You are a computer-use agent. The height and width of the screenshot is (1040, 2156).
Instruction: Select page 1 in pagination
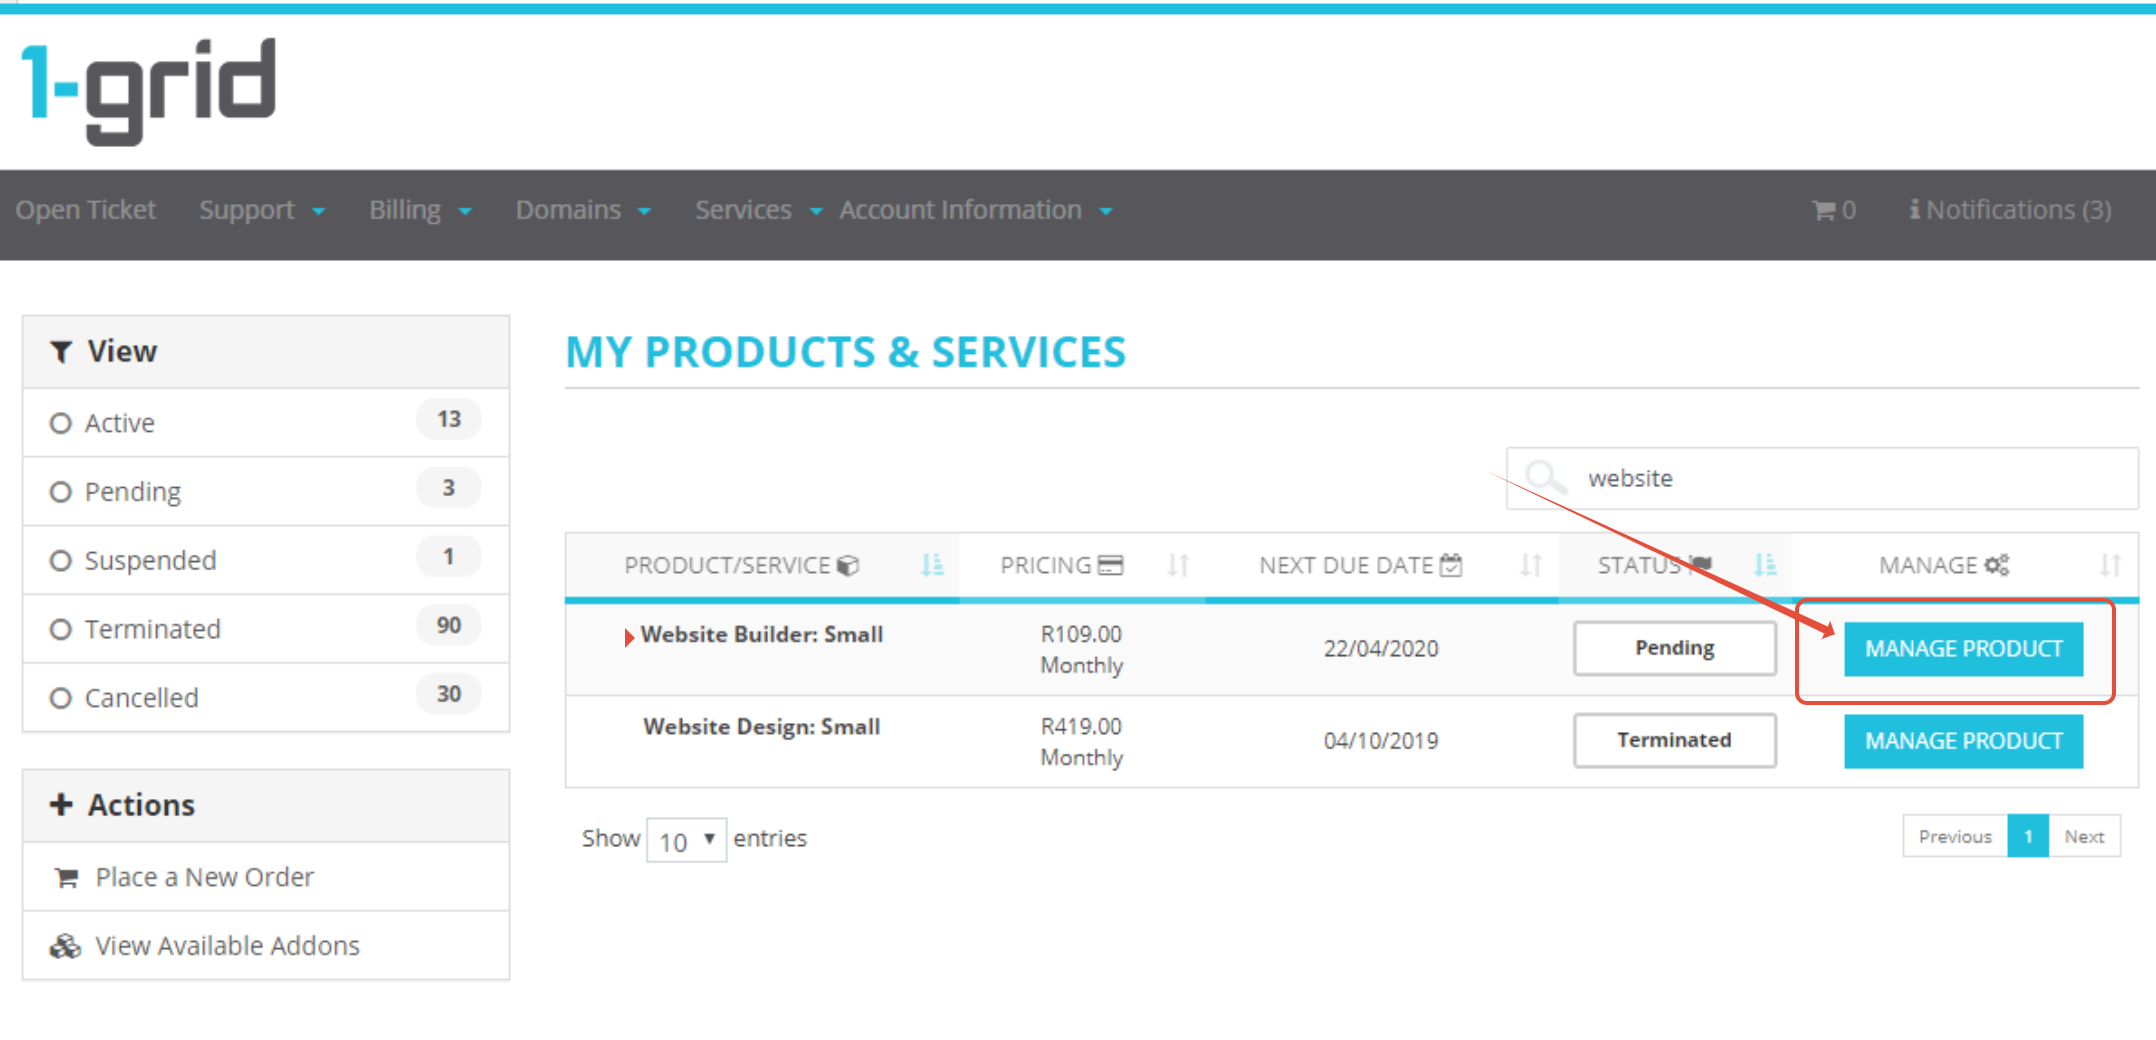2028,836
